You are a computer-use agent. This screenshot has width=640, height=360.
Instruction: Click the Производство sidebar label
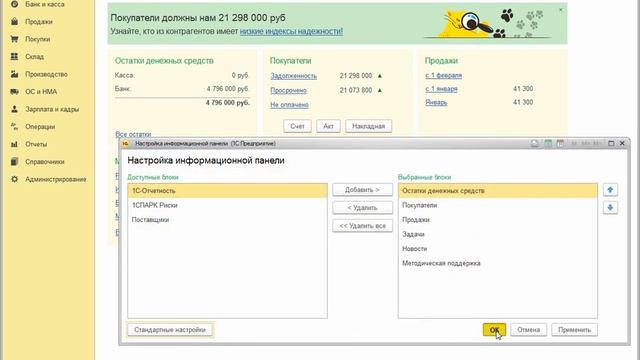(47, 74)
